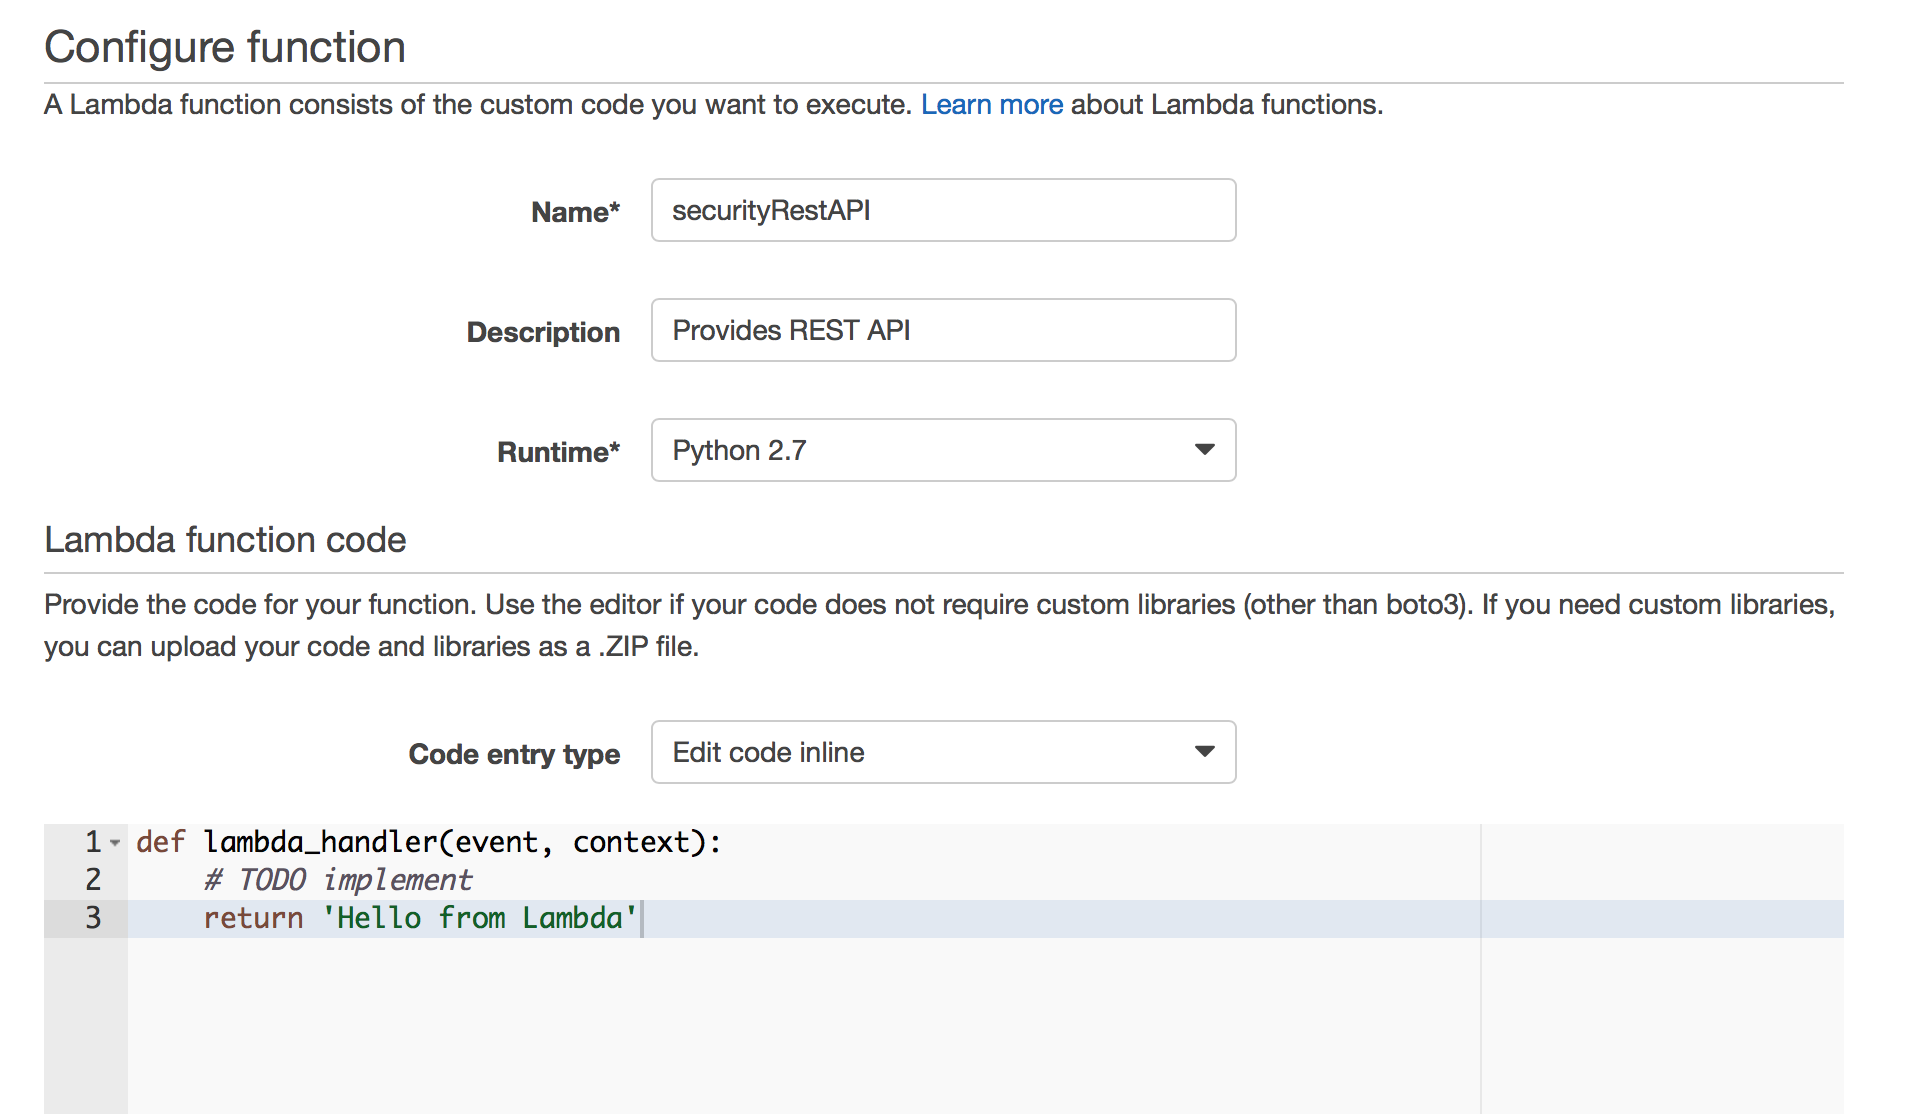Open the Code entry type dropdown
Viewport: 1922px width, 1114px height.
943,752
